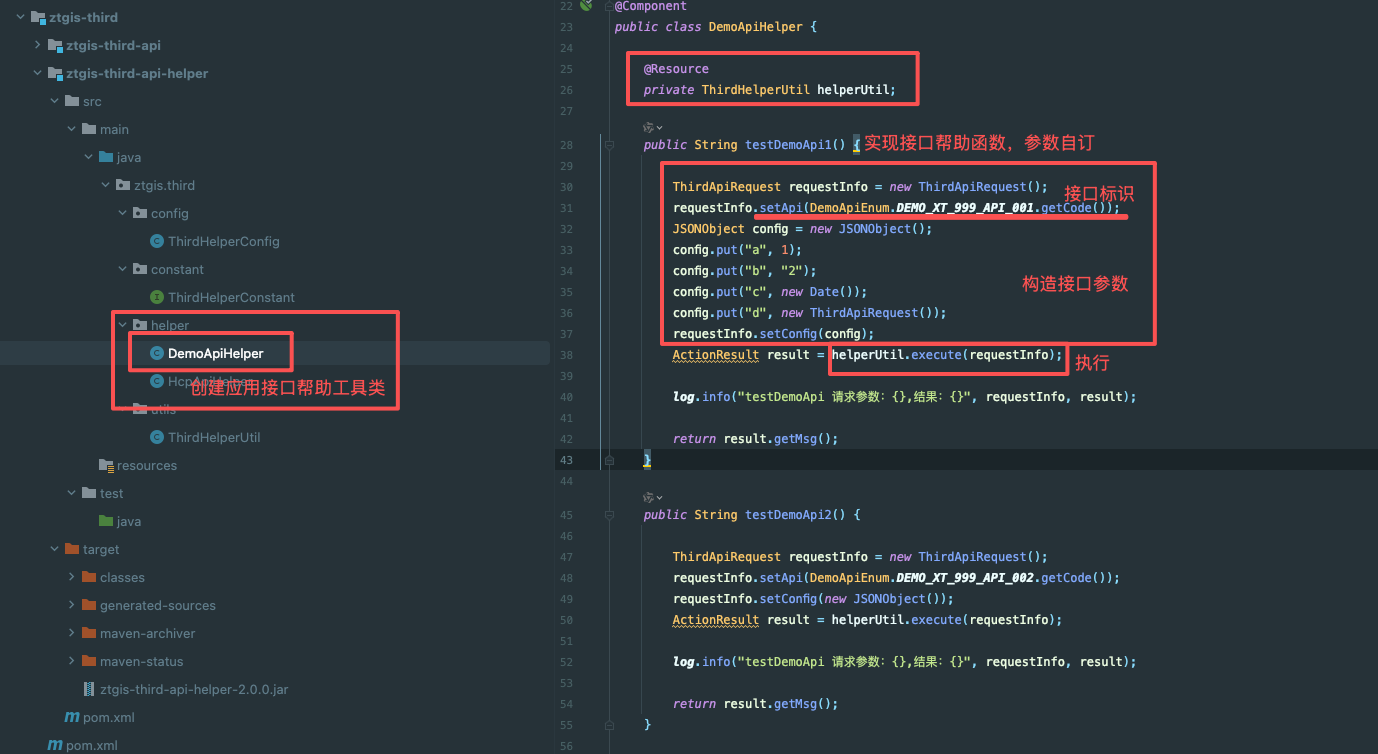Click the green java test folder icon

(106, 521)
